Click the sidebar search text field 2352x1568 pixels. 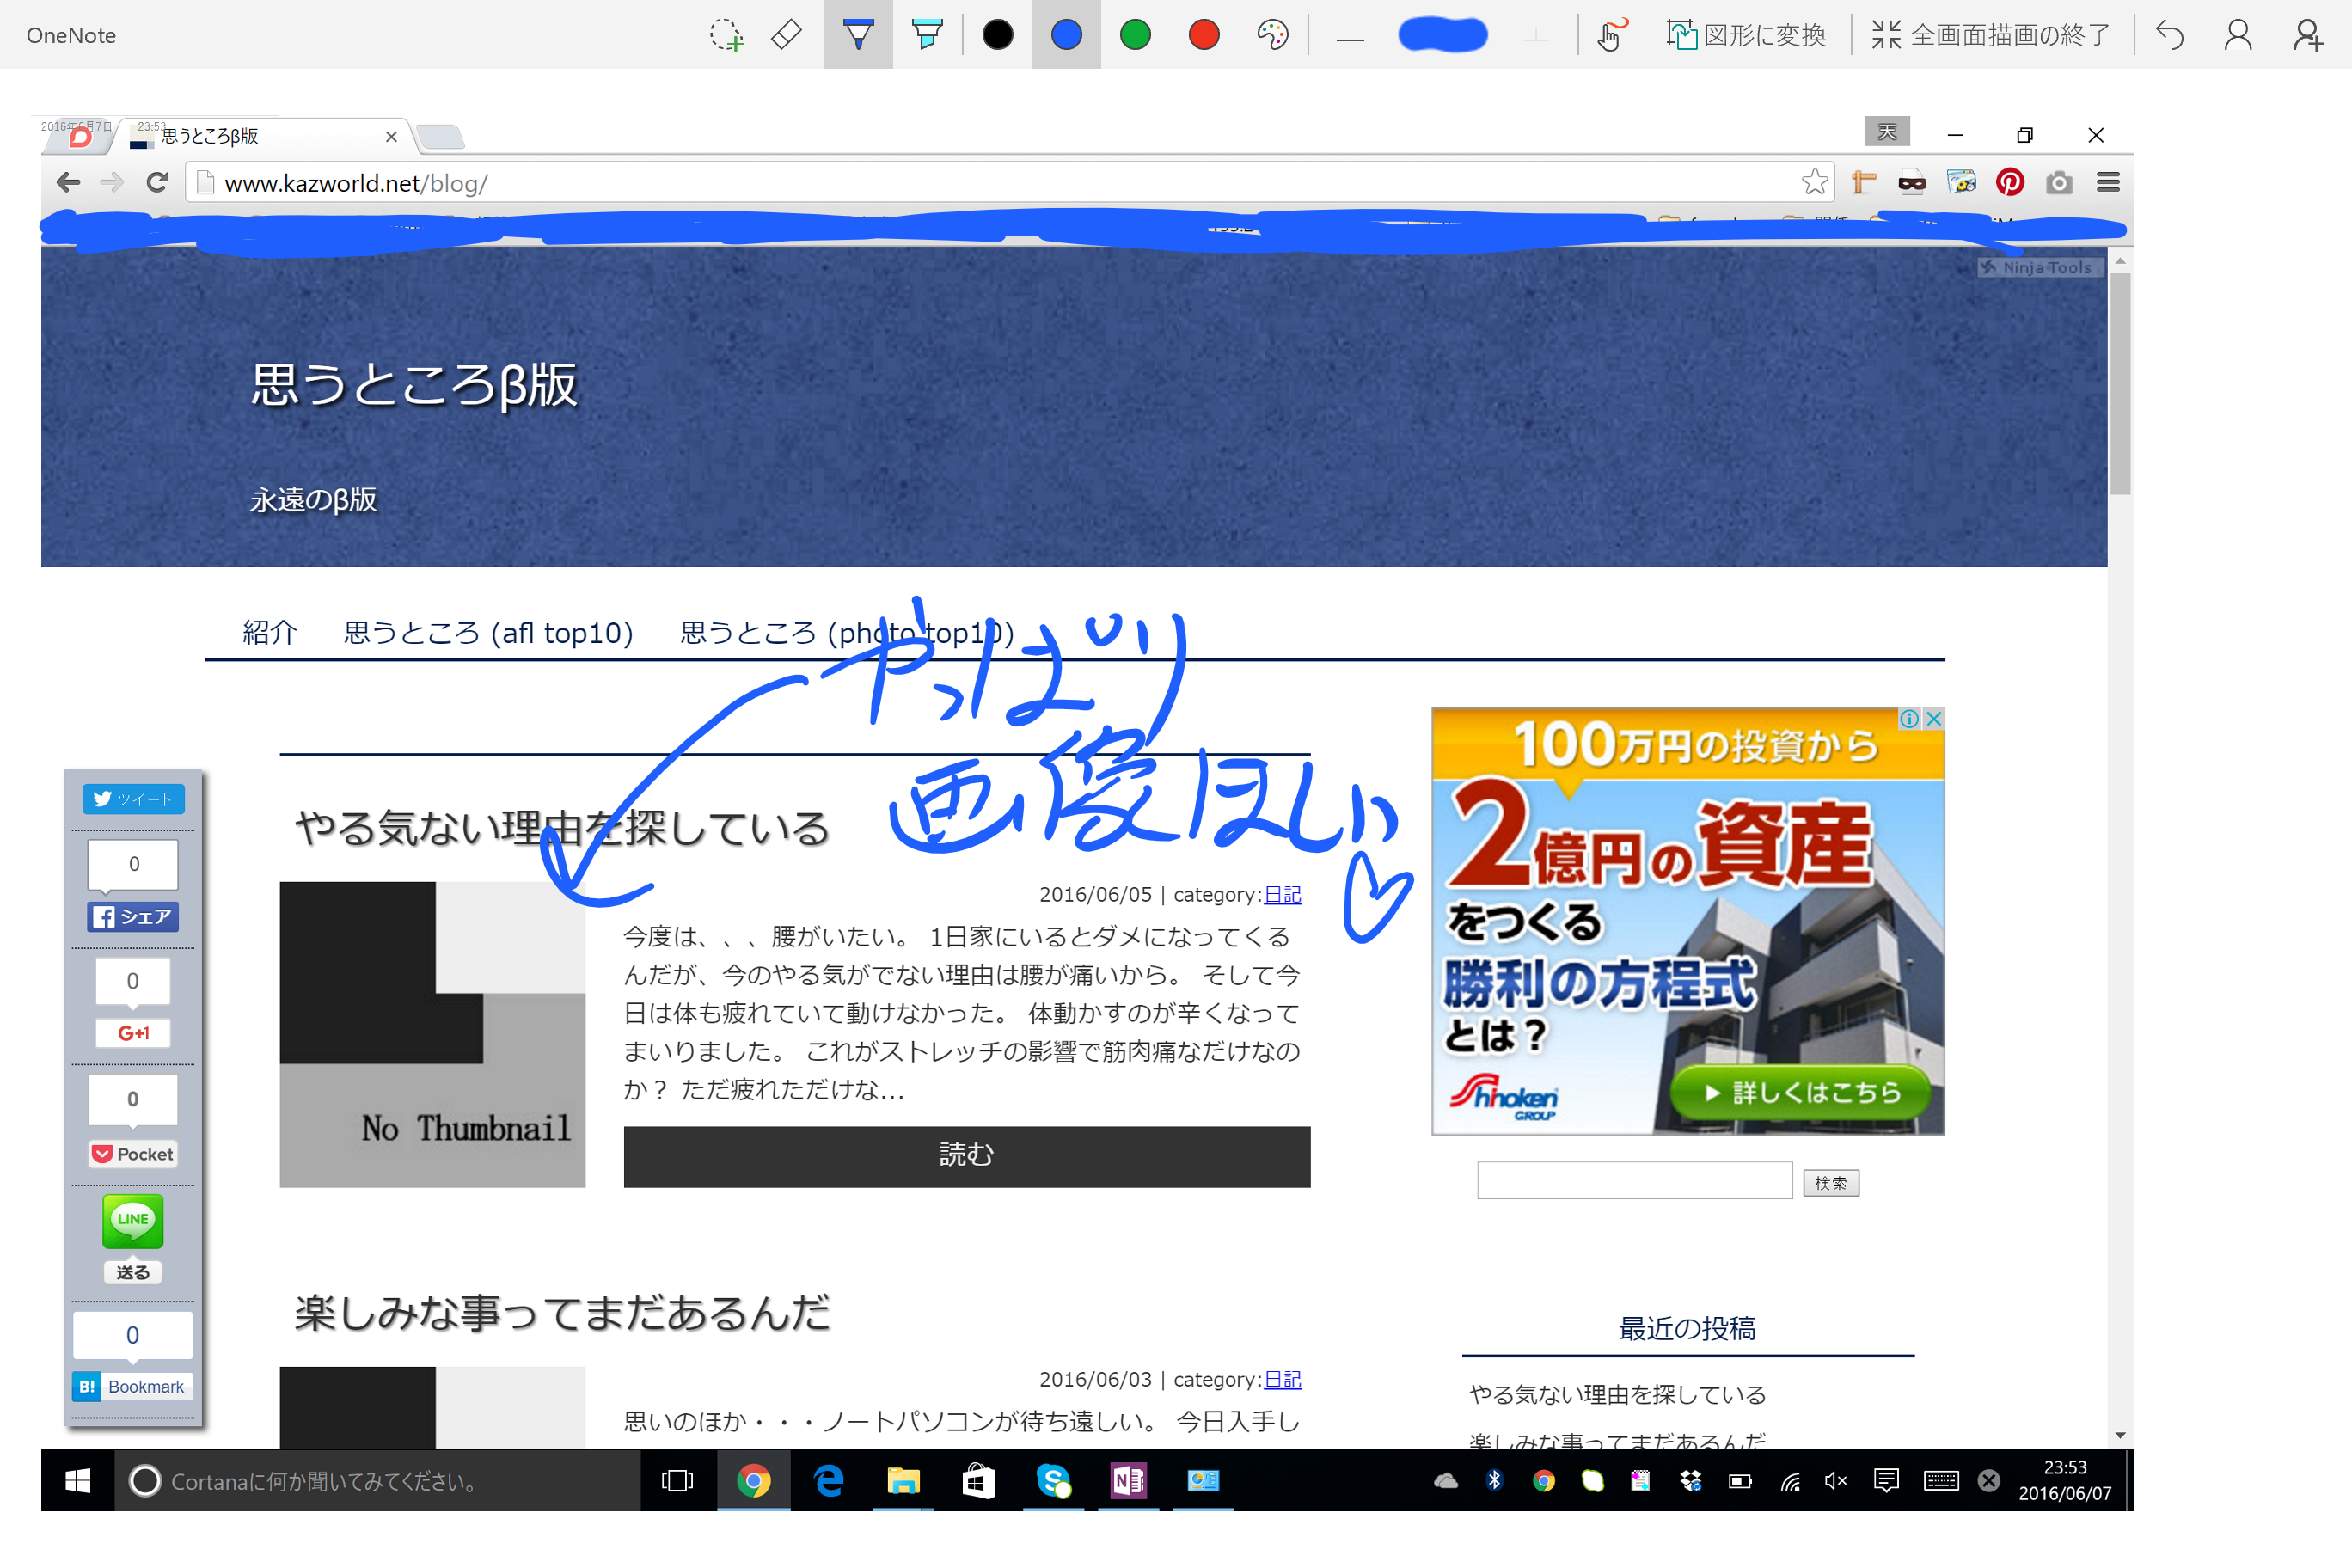pyautogui.click(x=1635, y=1181)
